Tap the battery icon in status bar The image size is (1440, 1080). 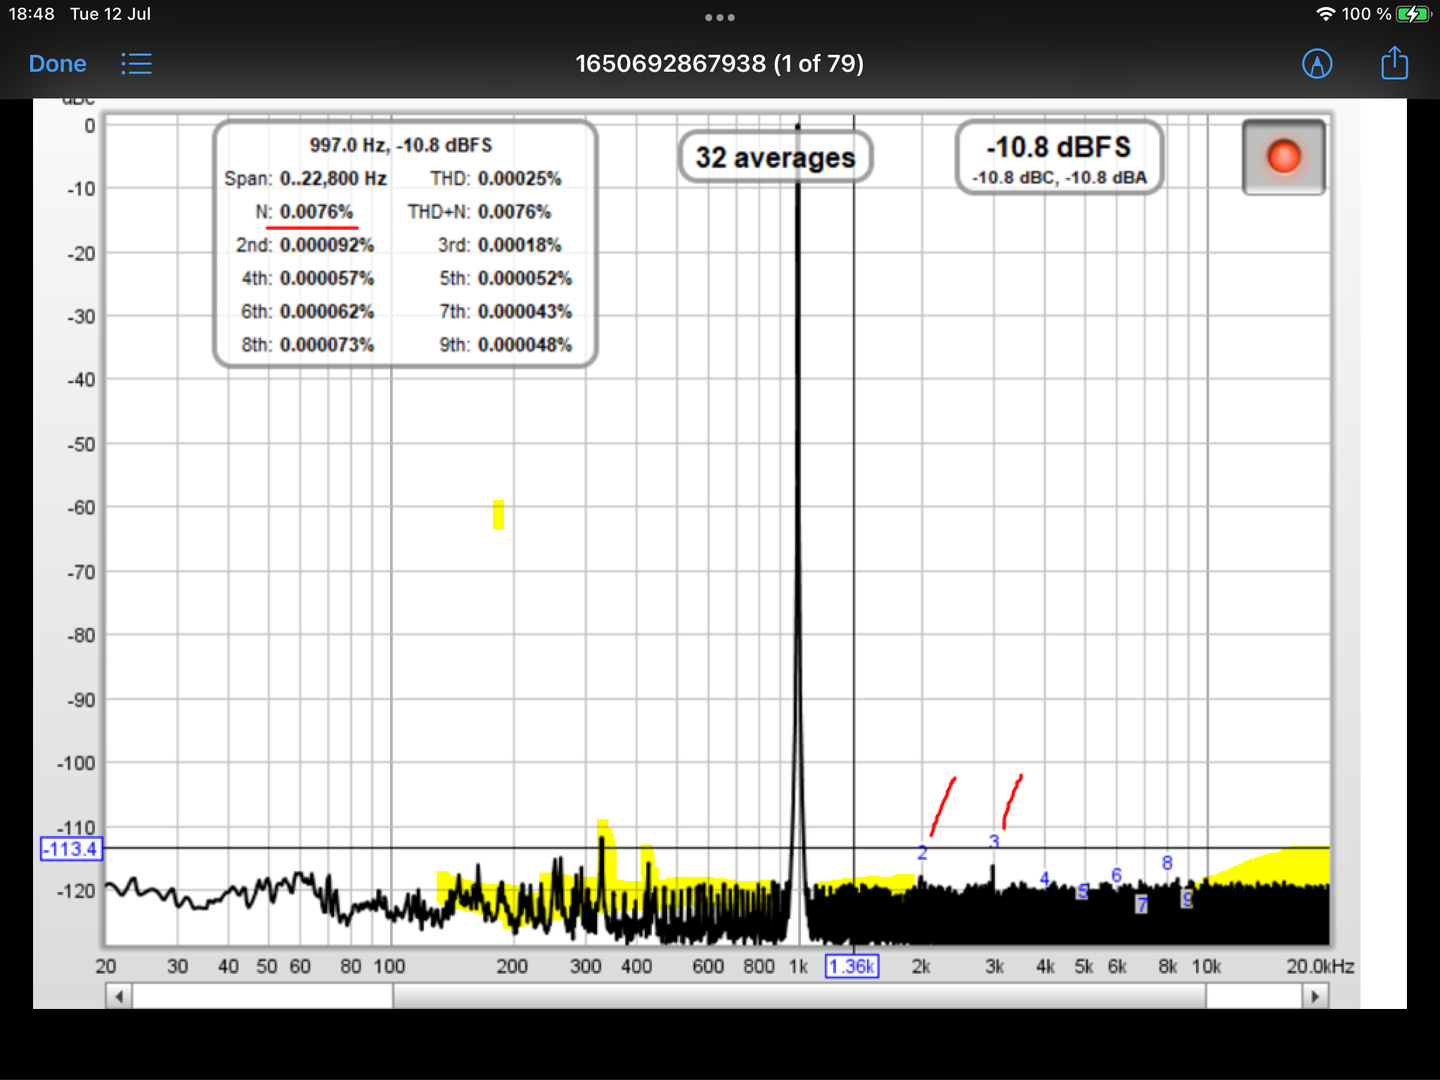point(1413,14)
